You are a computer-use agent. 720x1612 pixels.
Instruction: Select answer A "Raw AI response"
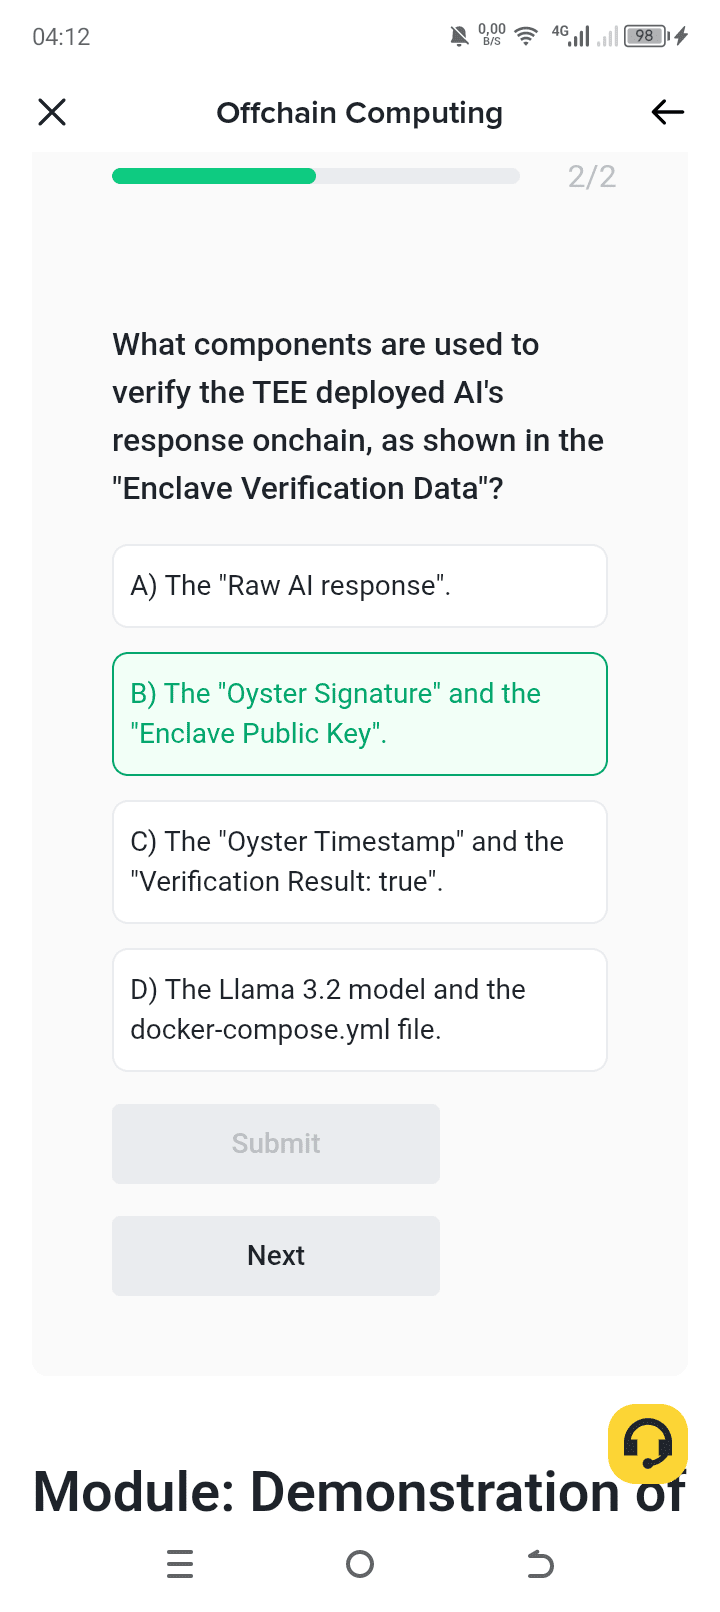click(x=360, y=586)
